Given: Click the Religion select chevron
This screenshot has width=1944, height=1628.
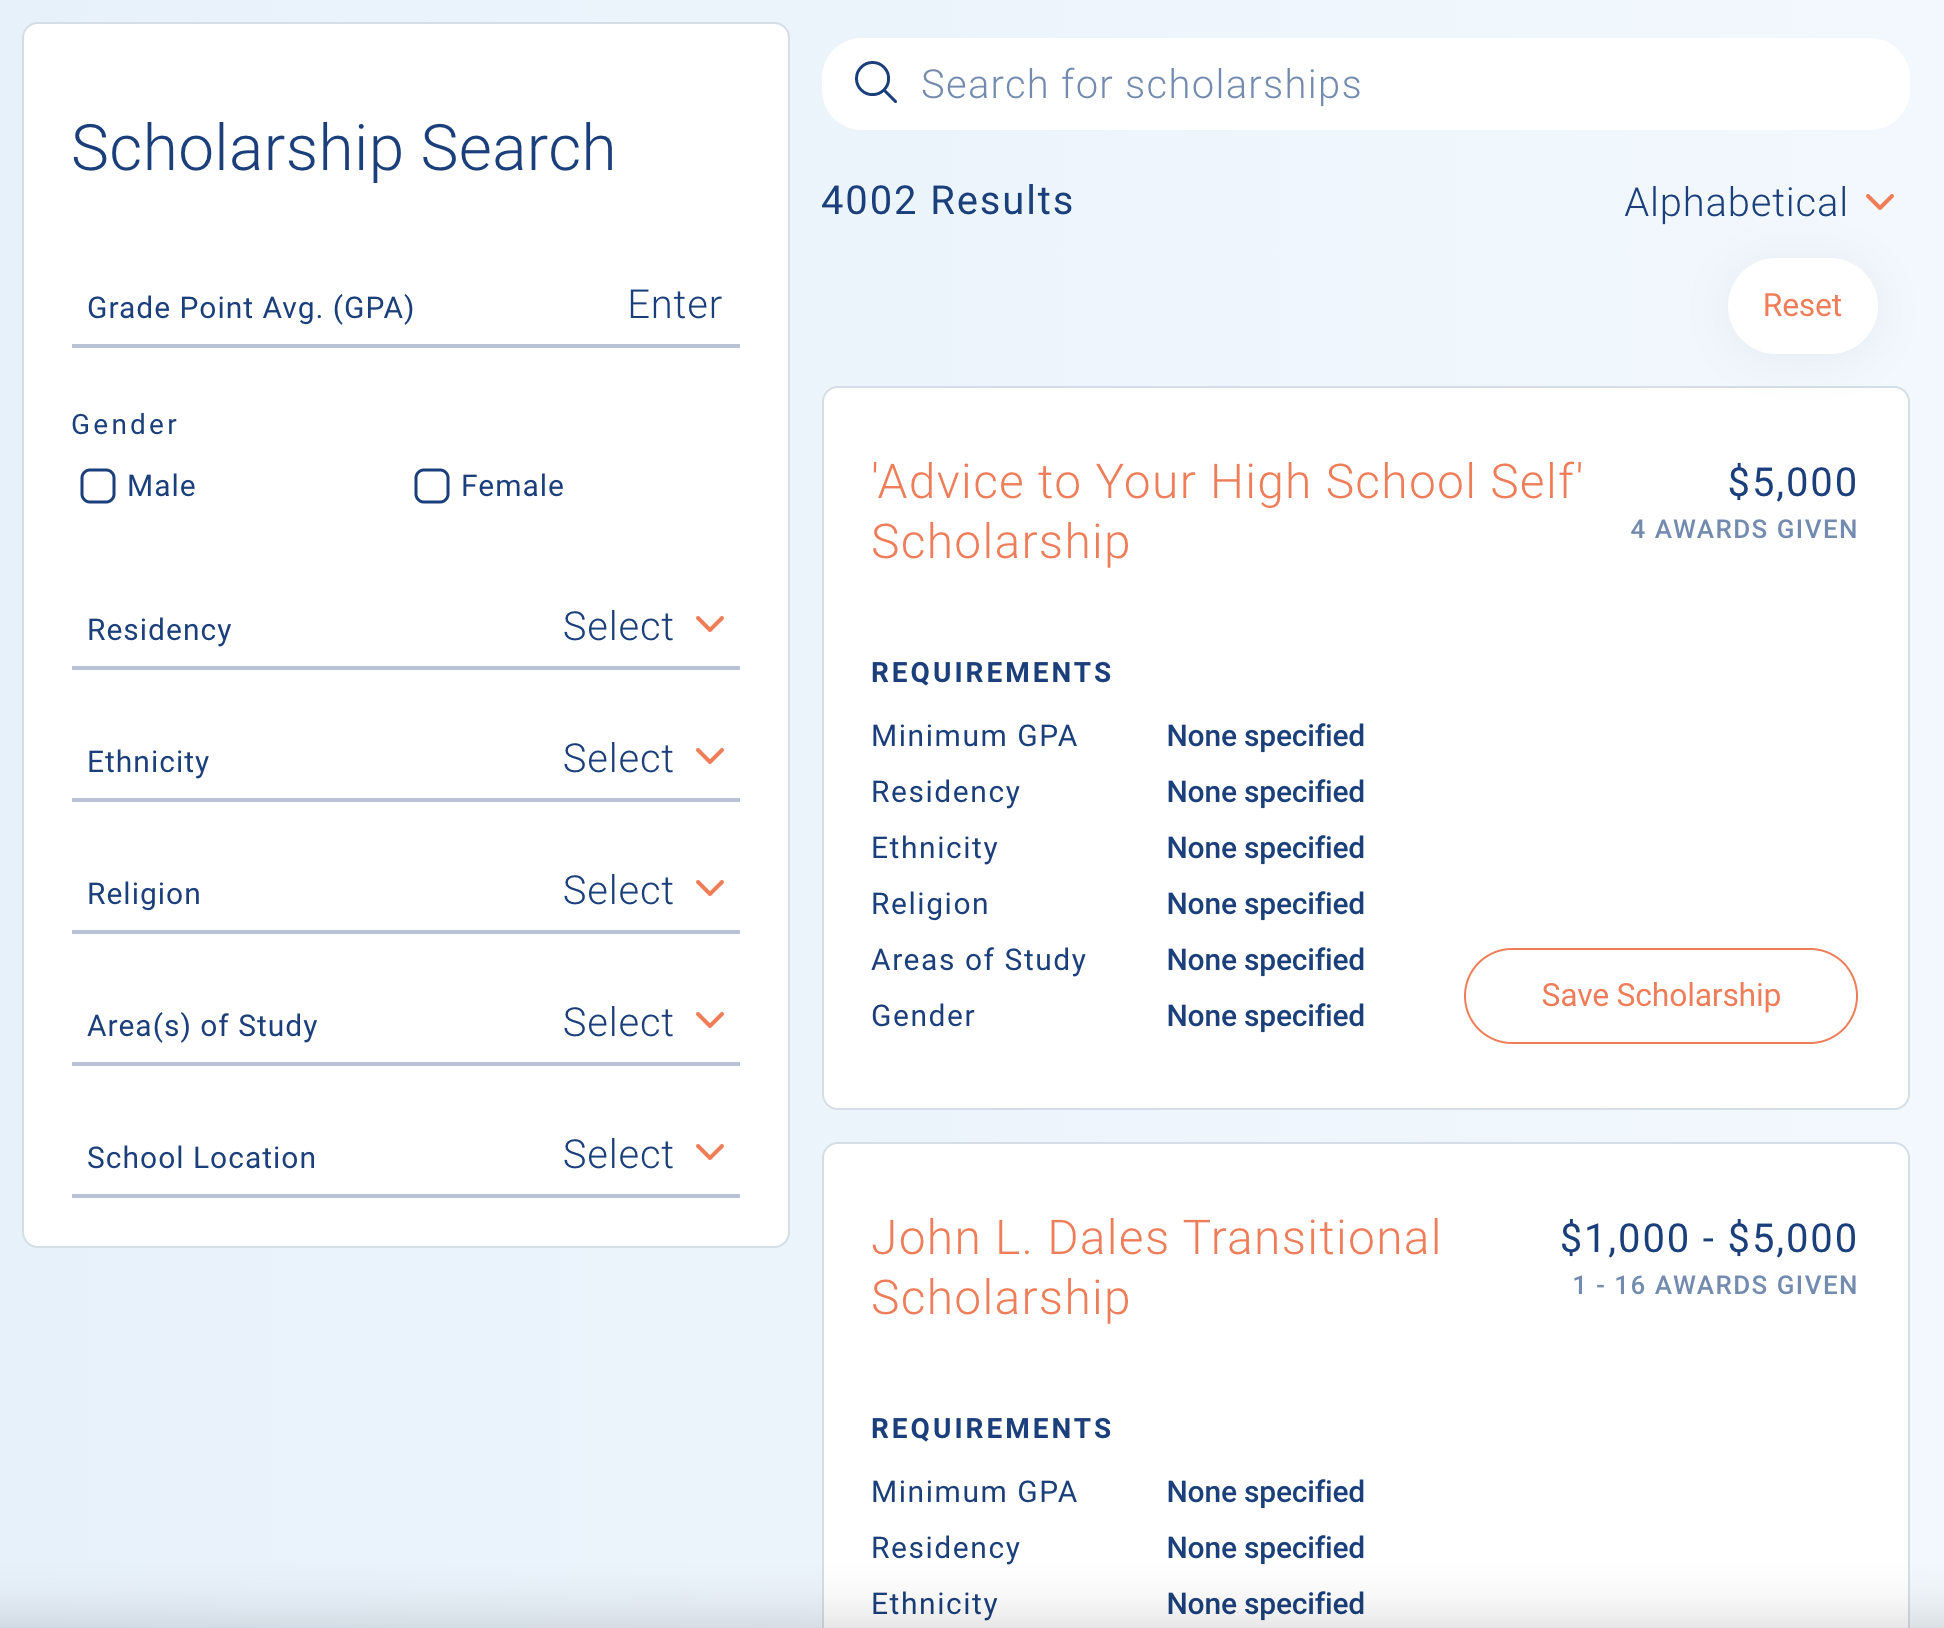Looking at the screenshot, I should [x=712, y=889].
